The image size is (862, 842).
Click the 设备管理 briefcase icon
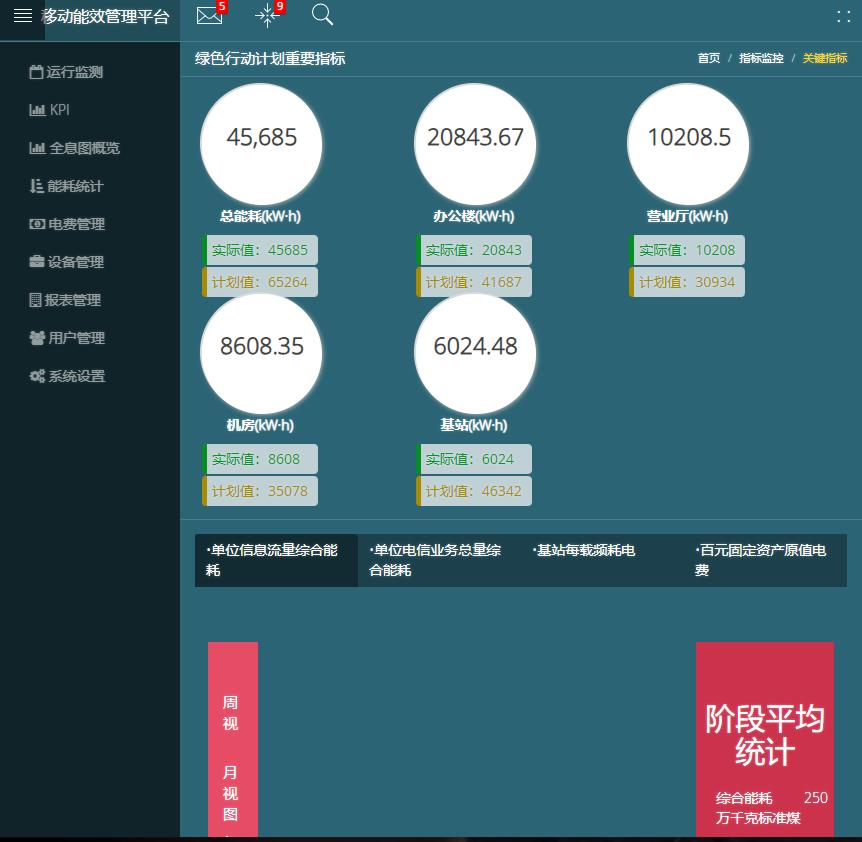[36, 262]
